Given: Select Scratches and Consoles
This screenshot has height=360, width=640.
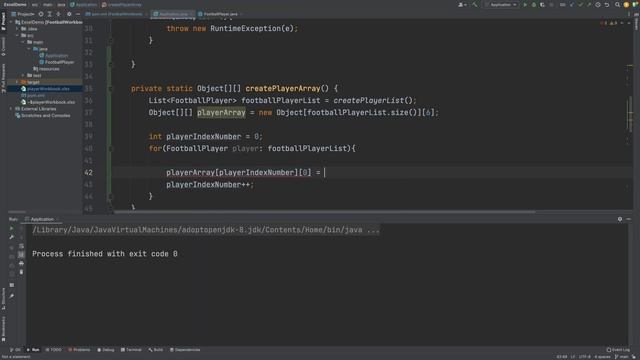Looking at the screenshot, I should [x=42, y=116].
